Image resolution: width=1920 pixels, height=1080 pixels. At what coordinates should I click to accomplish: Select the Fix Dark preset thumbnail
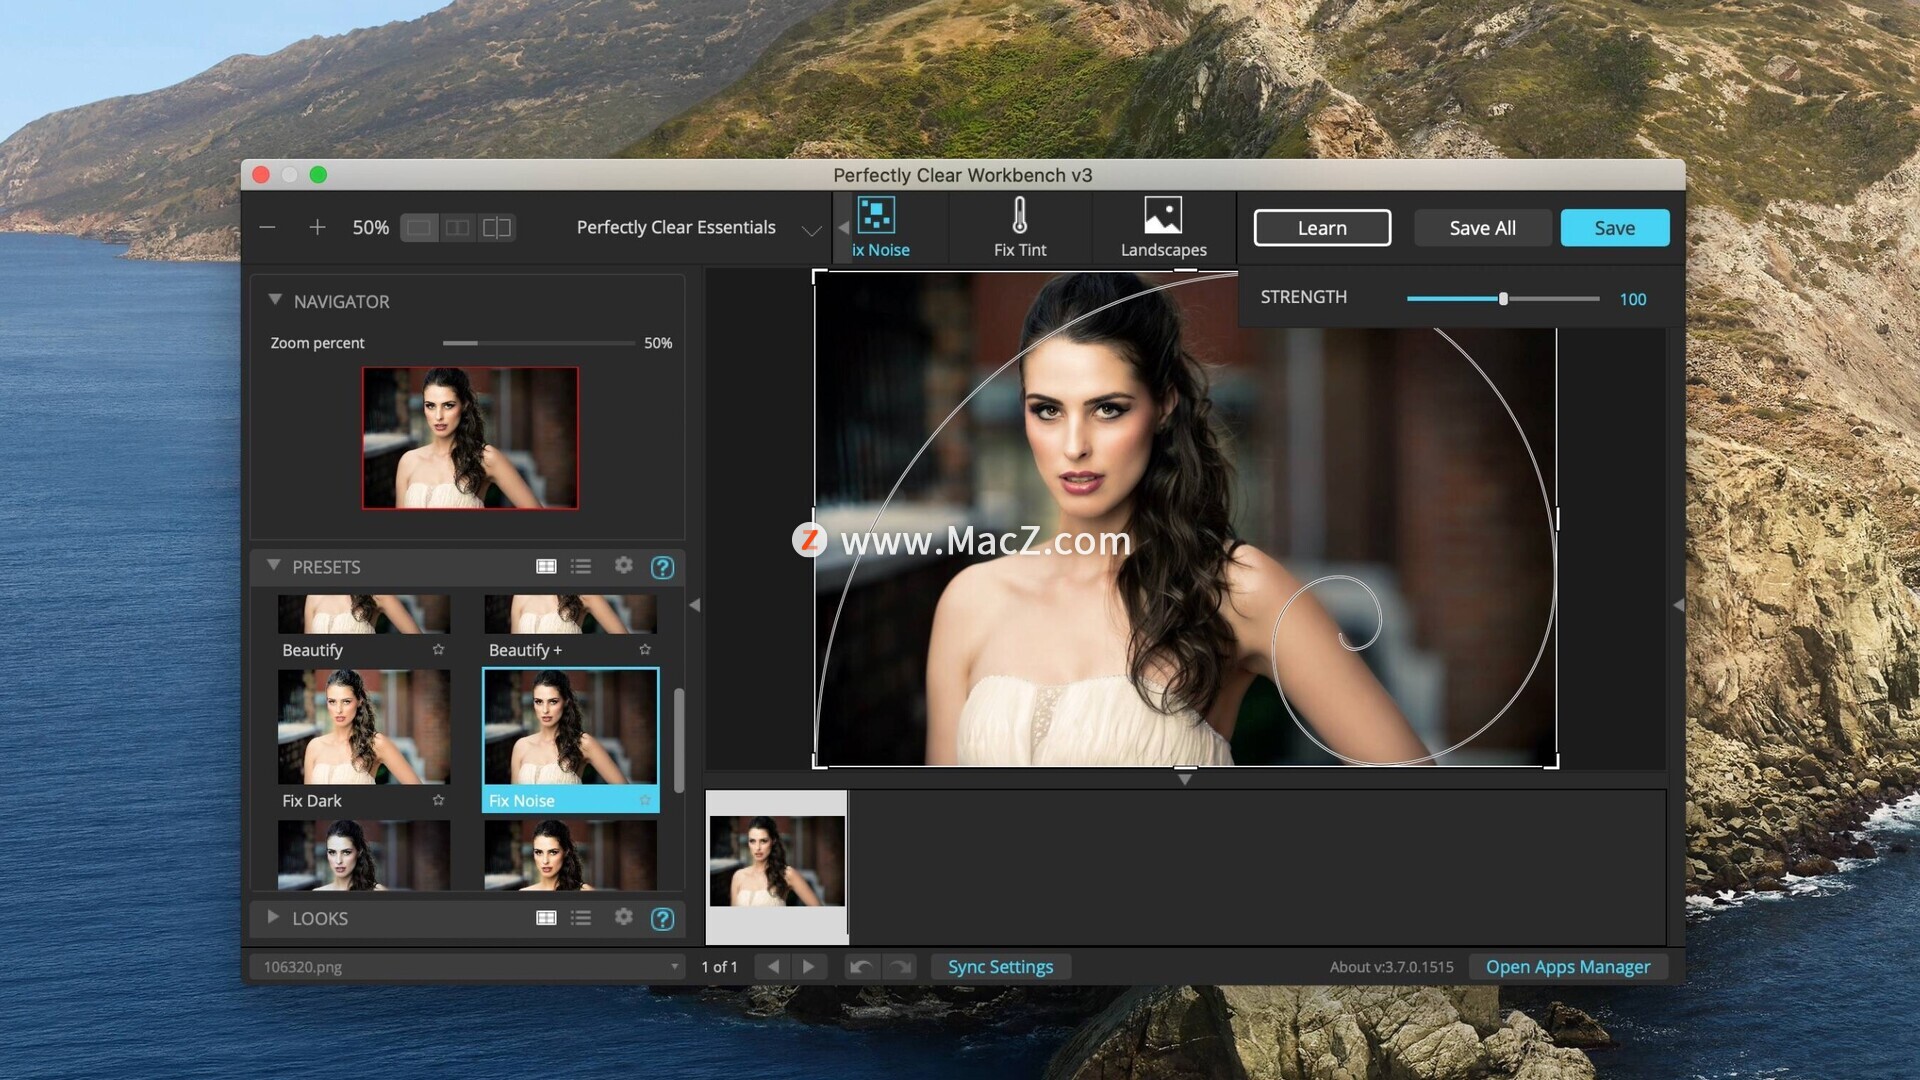364,727
